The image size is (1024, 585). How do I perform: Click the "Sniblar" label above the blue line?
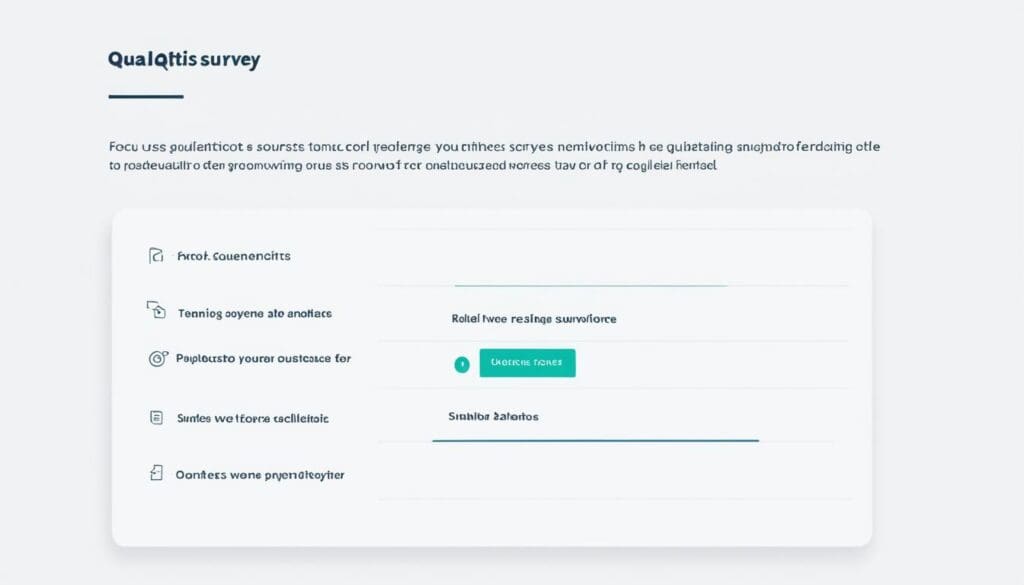click(x=493, y=416)
